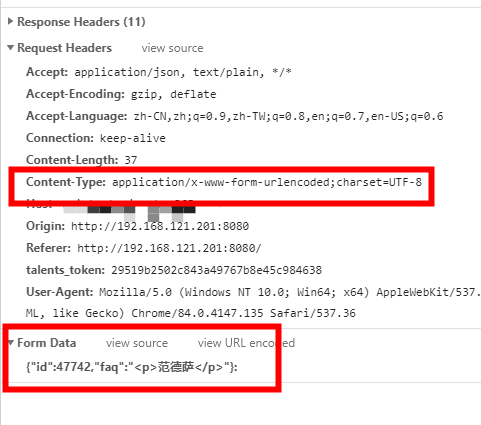
Task: Select the Connection keep-alive row
Action: [96, 138]
